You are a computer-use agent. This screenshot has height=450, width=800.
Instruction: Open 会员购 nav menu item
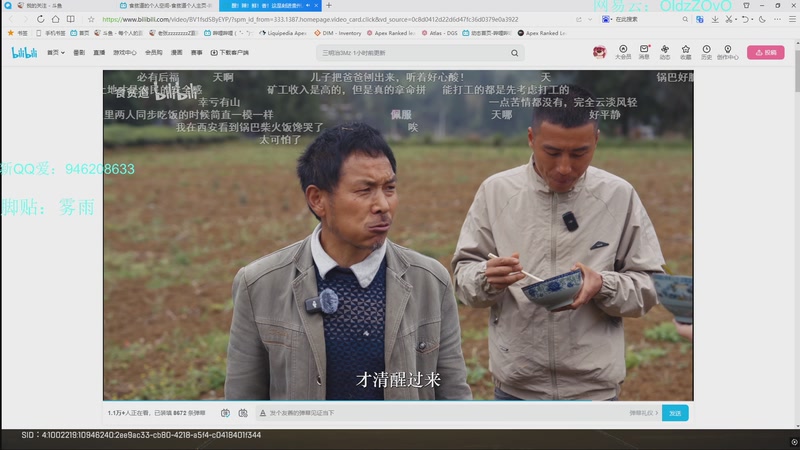coord(154,53)
